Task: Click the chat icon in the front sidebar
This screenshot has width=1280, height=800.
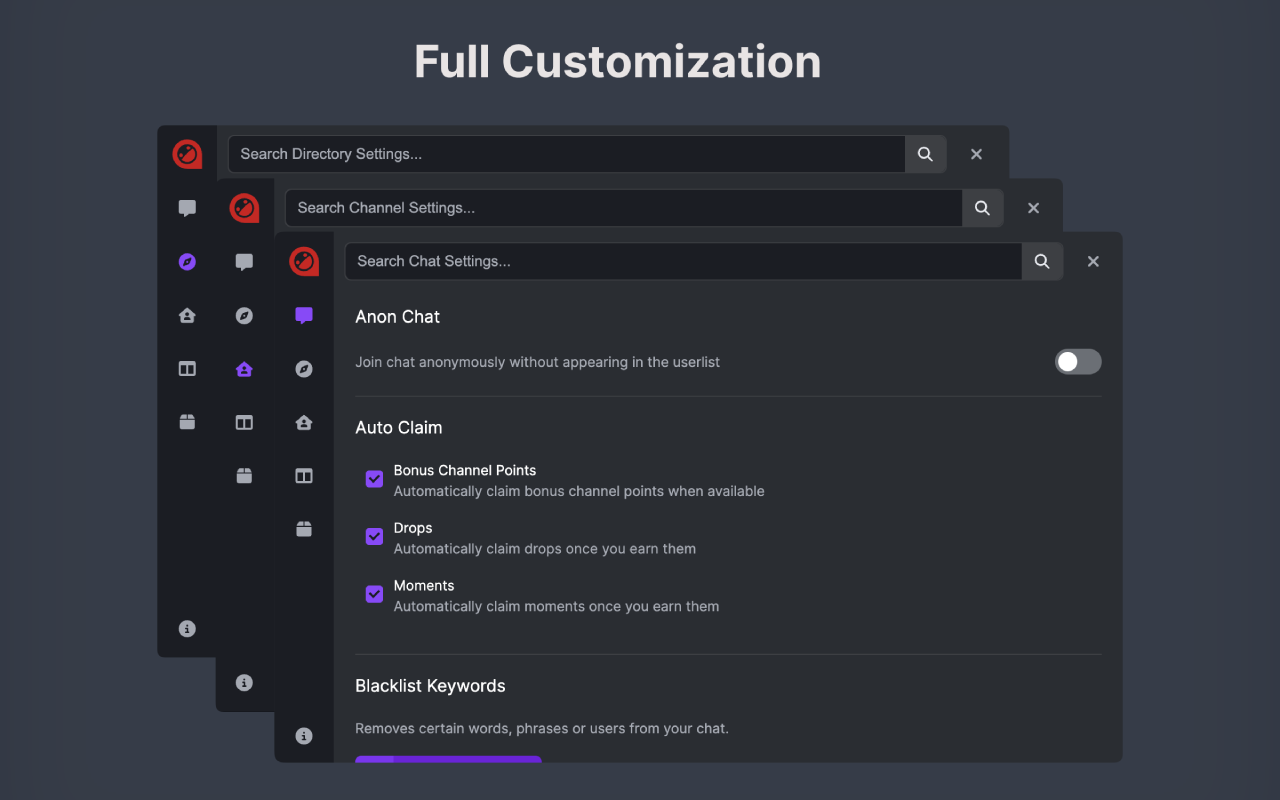Action: tap(304, 316)
